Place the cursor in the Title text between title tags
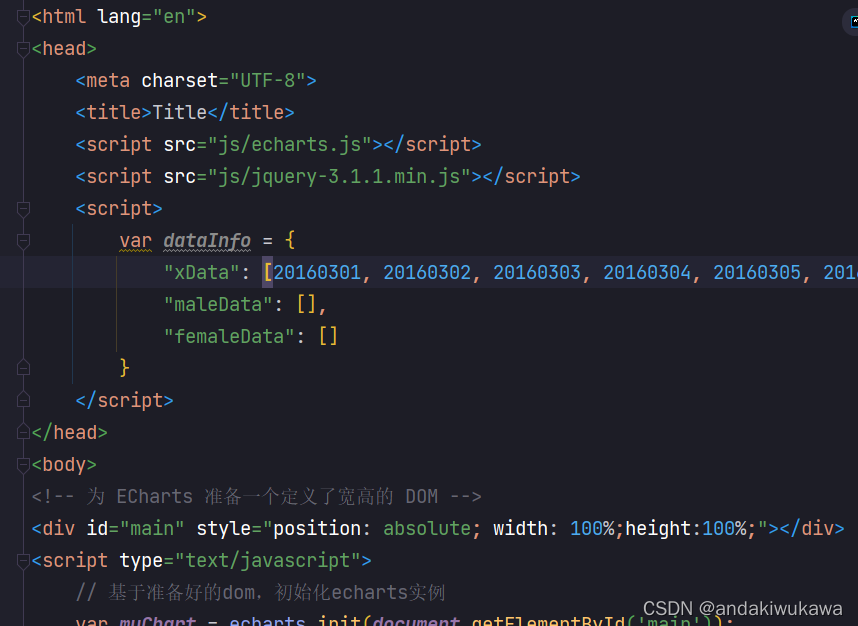858x626 pixels. [179, 113]
